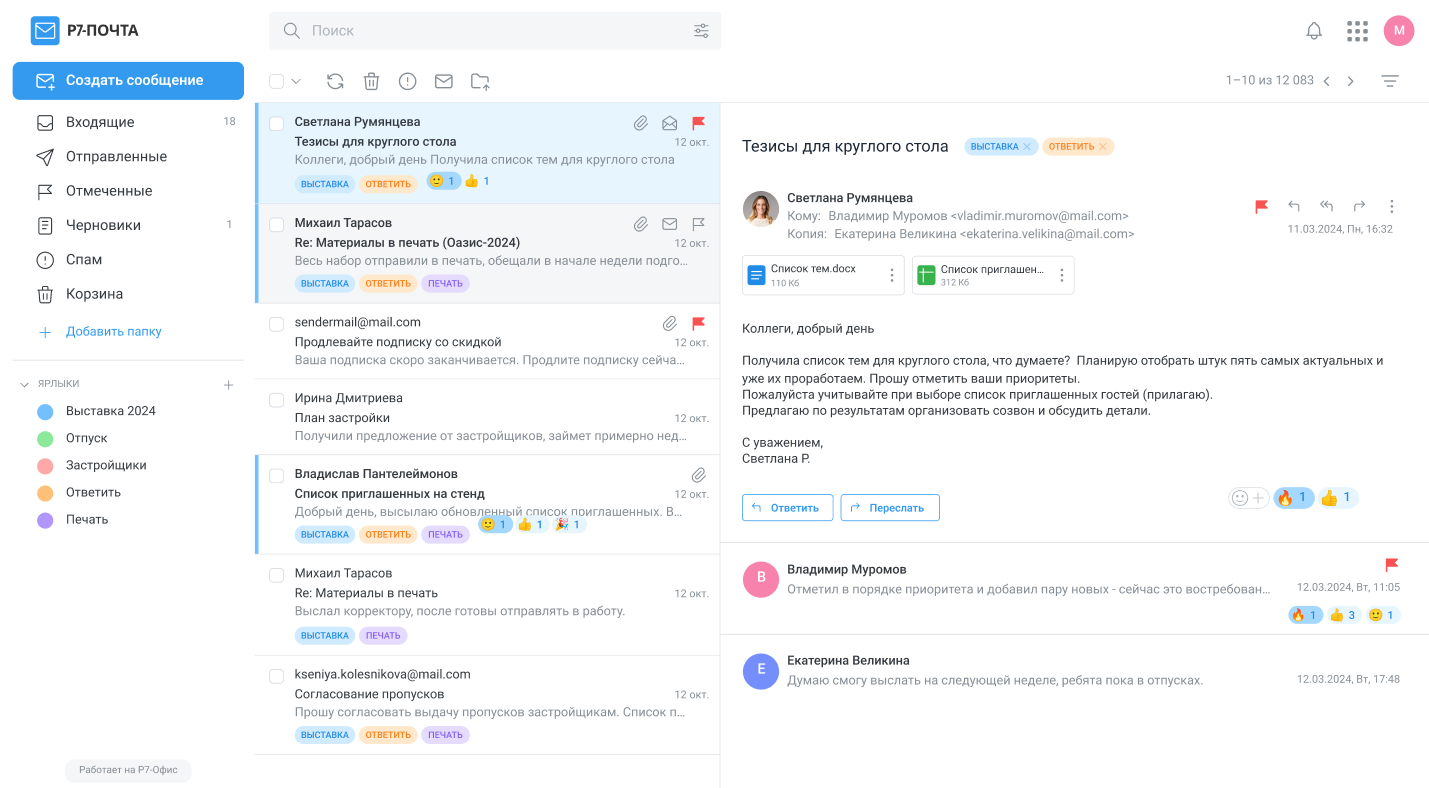This screenshot has width=1429, height=788.
Task: Click the trash delete icon in toolbar
Action: [x=371, y=81]
